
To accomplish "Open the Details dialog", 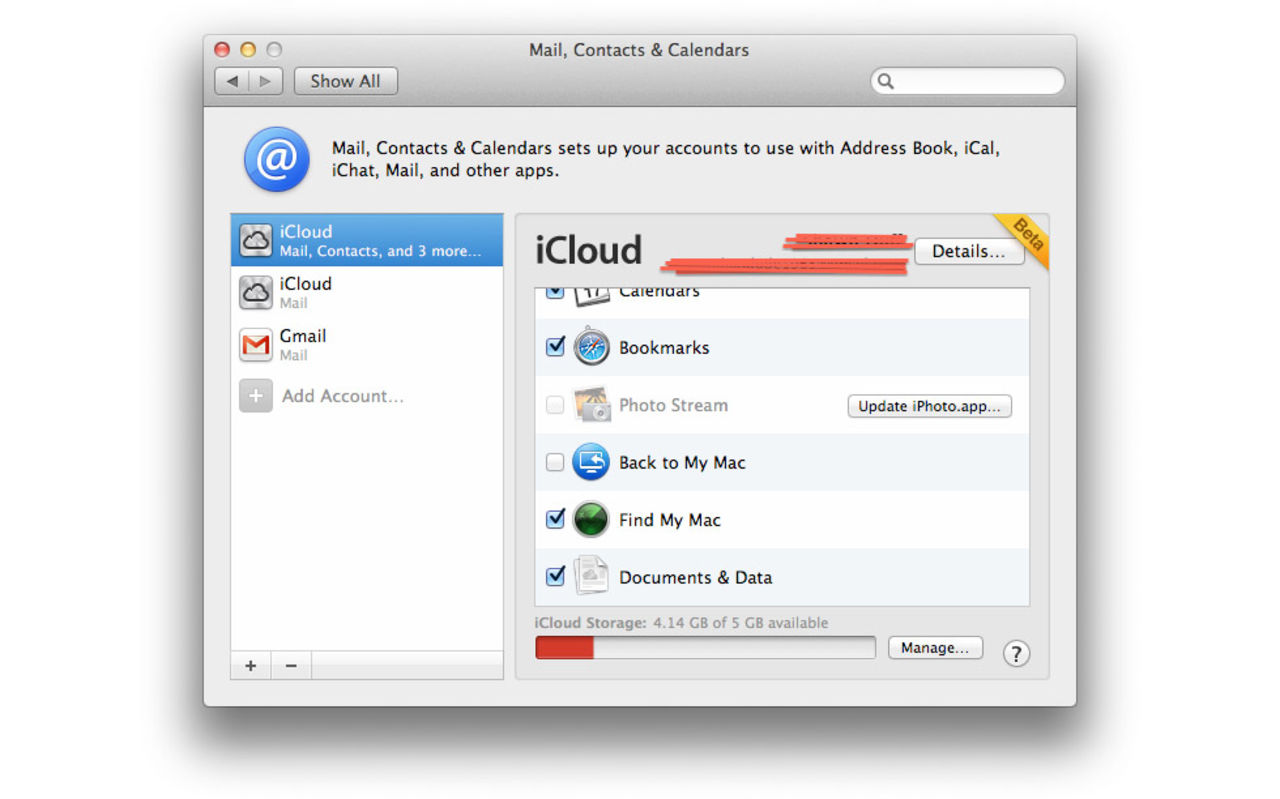I will [968, 251].
